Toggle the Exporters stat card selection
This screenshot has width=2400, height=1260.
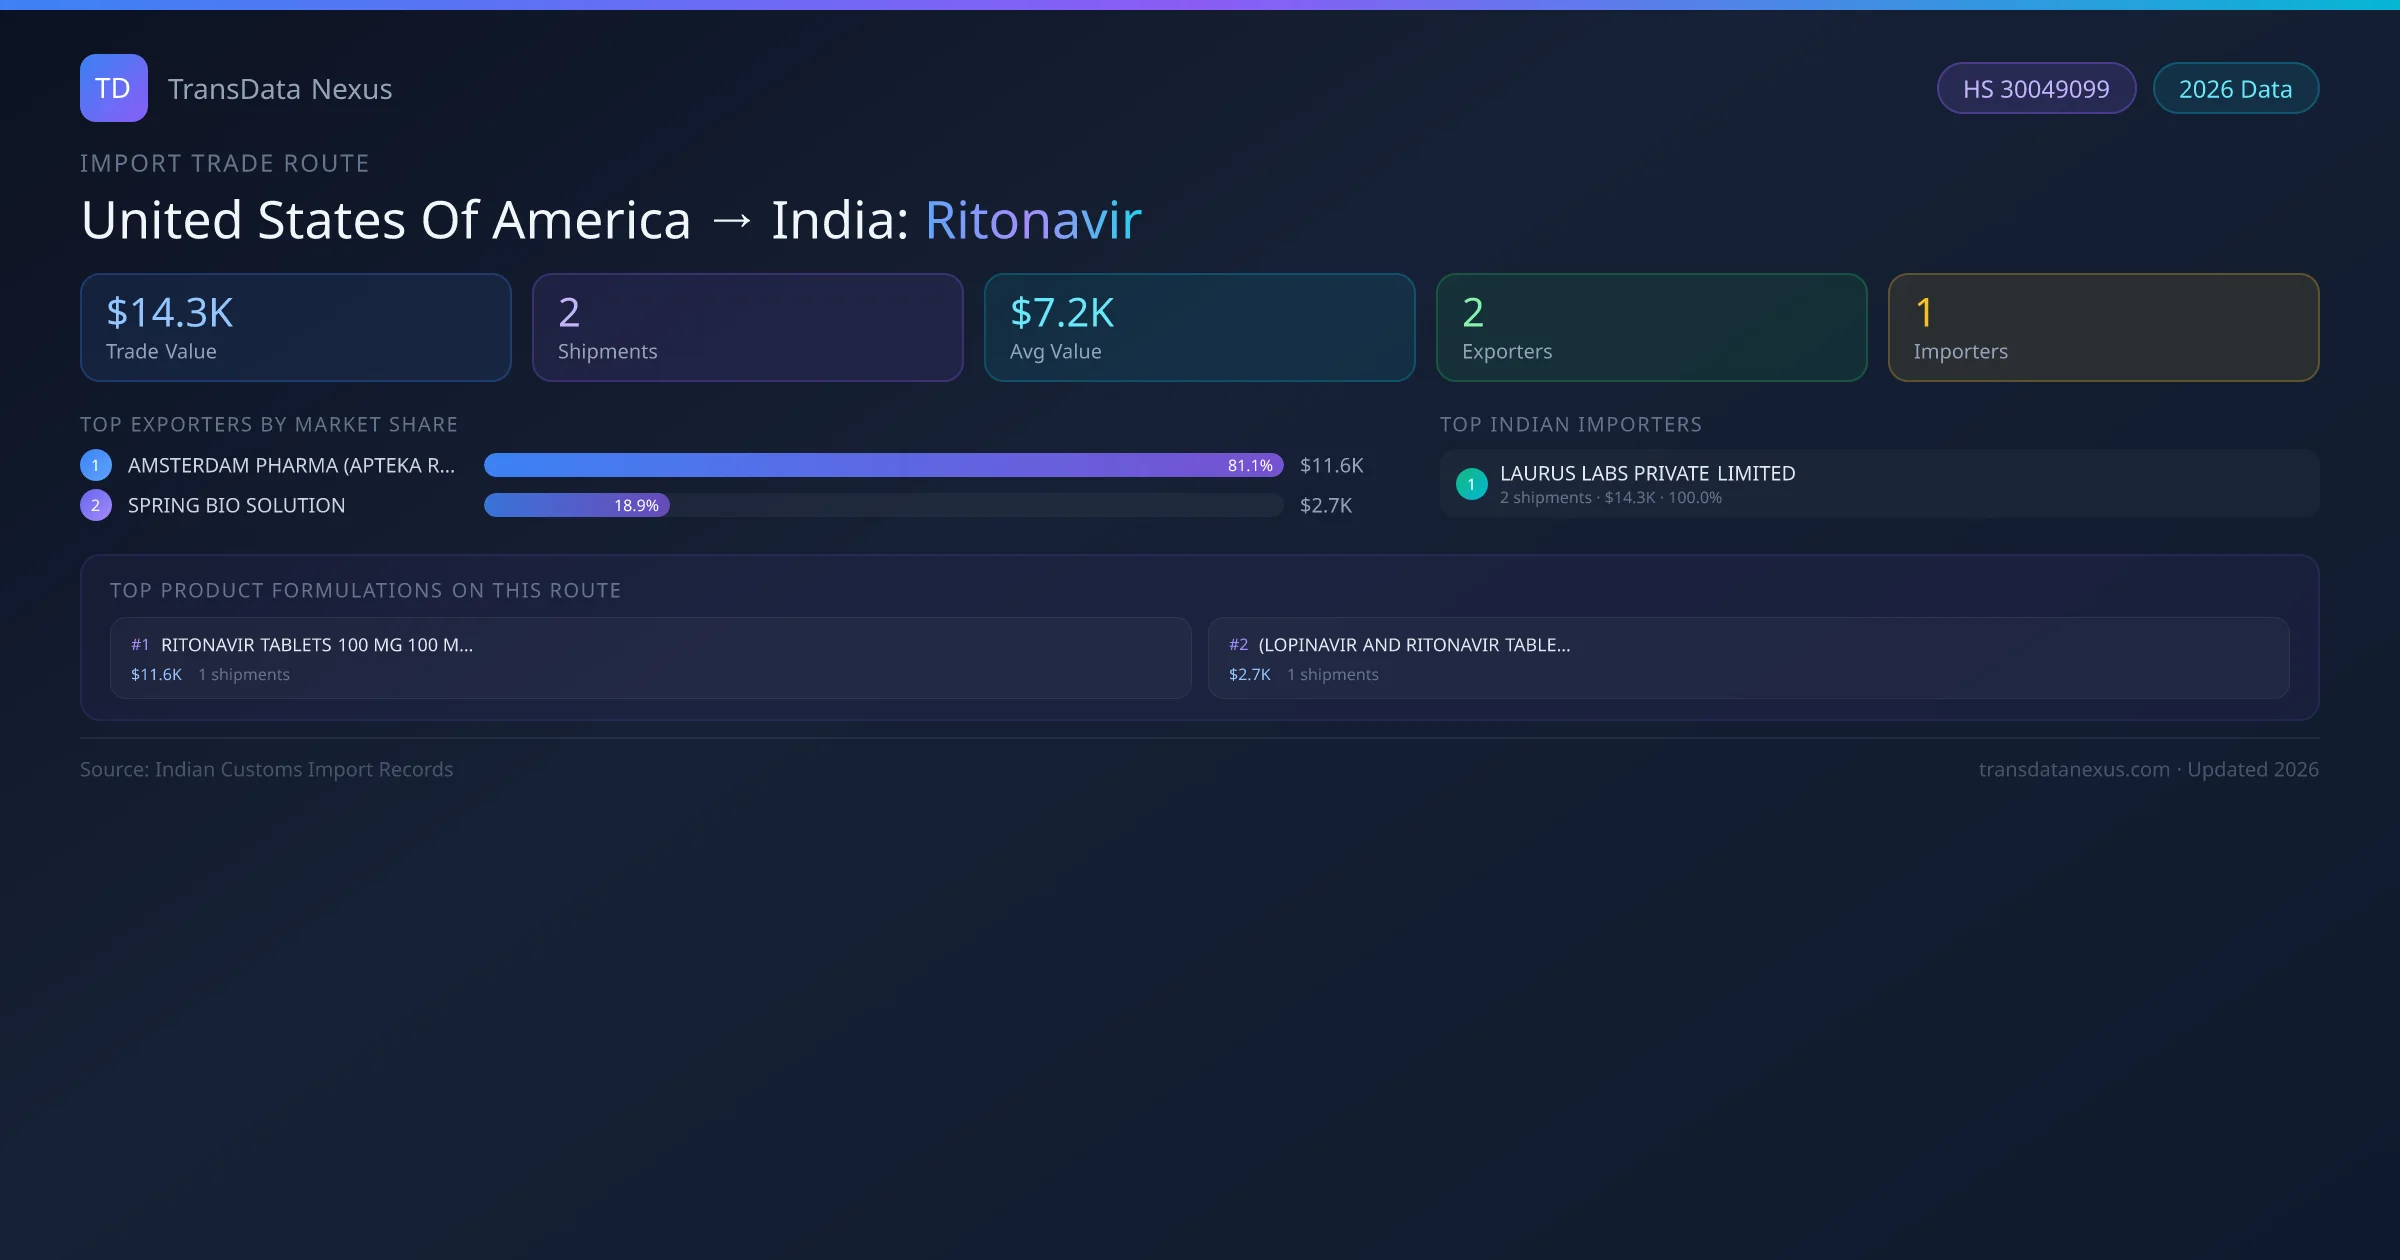coord(1651,327)
